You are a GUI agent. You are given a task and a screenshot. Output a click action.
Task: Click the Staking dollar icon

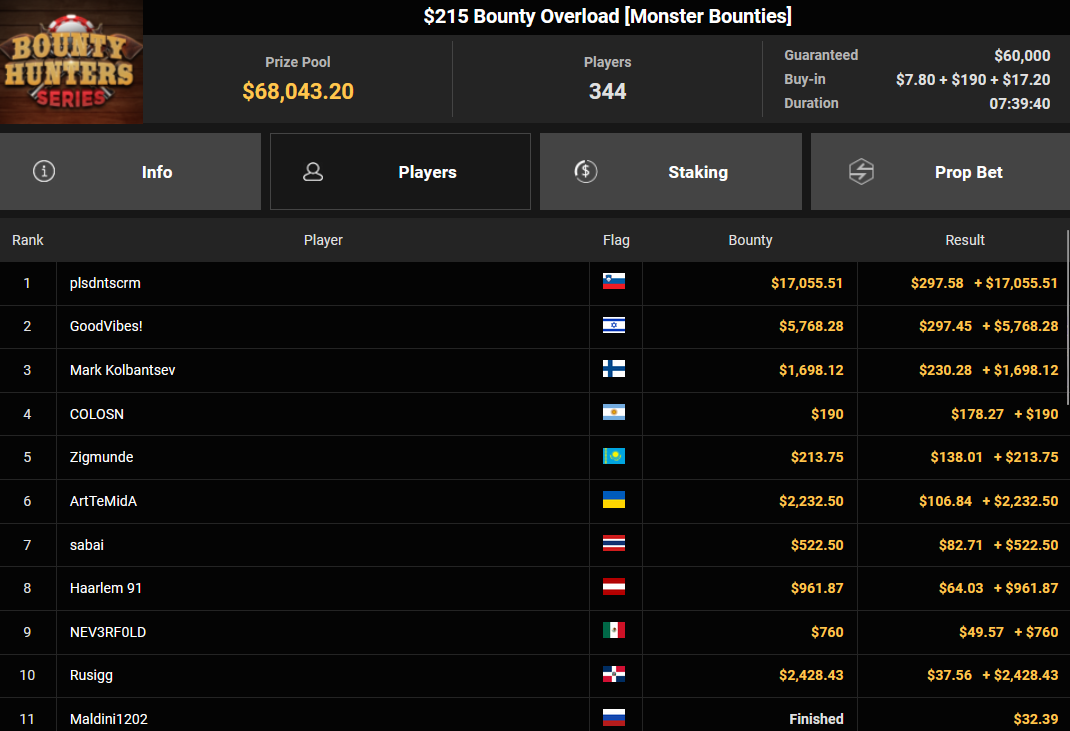point(585,171)
